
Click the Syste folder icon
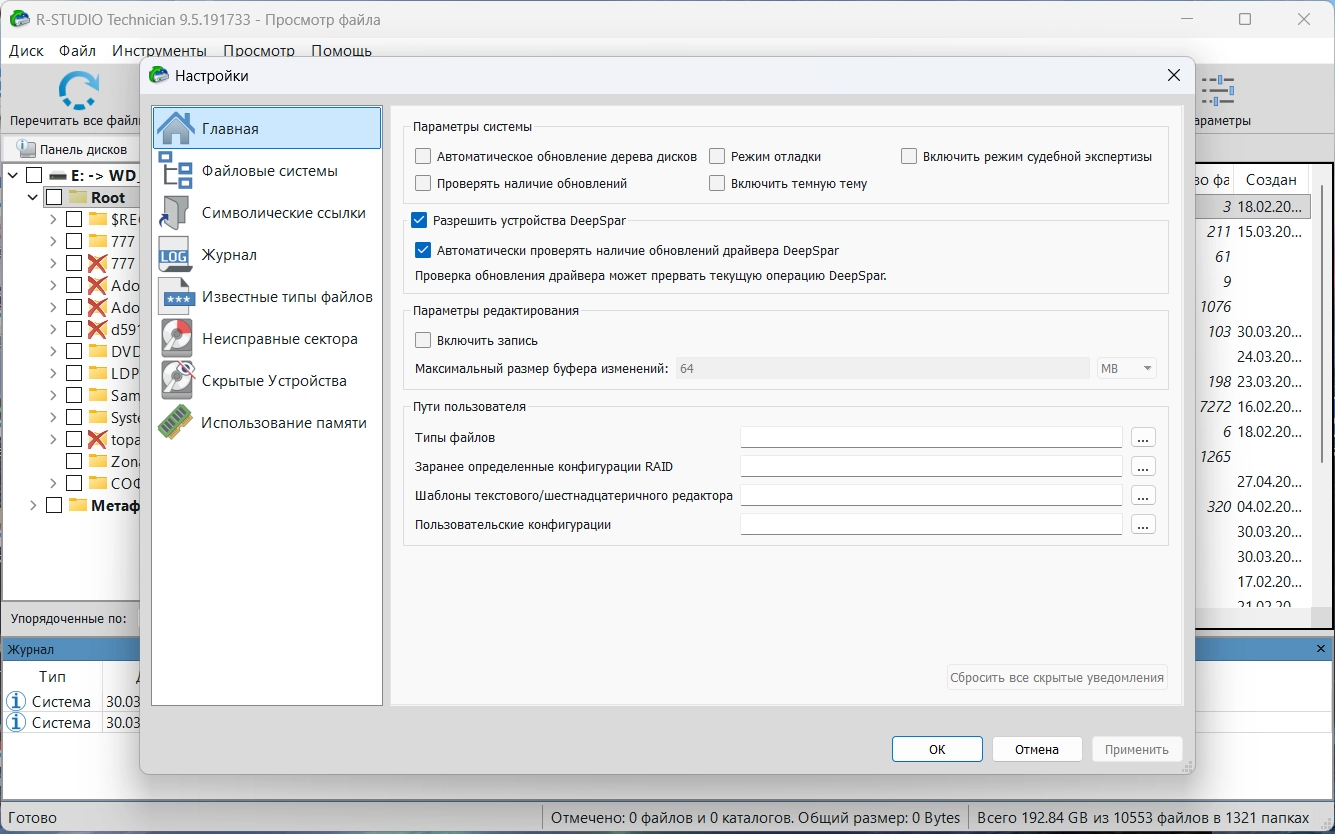coord(97,417)
